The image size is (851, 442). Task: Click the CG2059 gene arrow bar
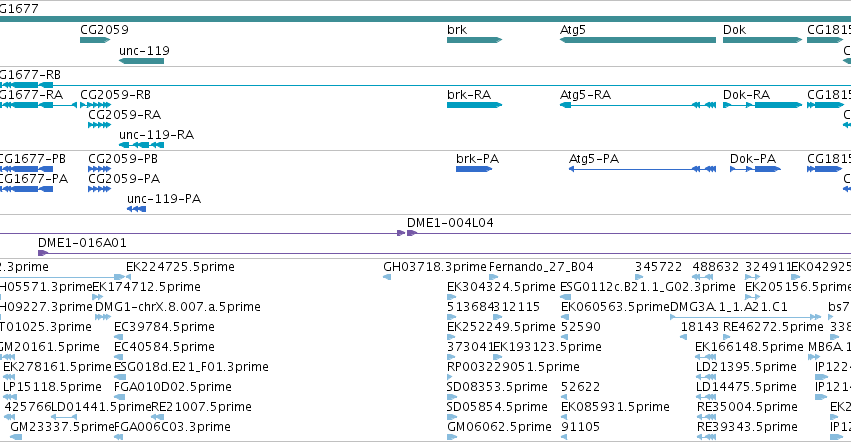[95, 40]
